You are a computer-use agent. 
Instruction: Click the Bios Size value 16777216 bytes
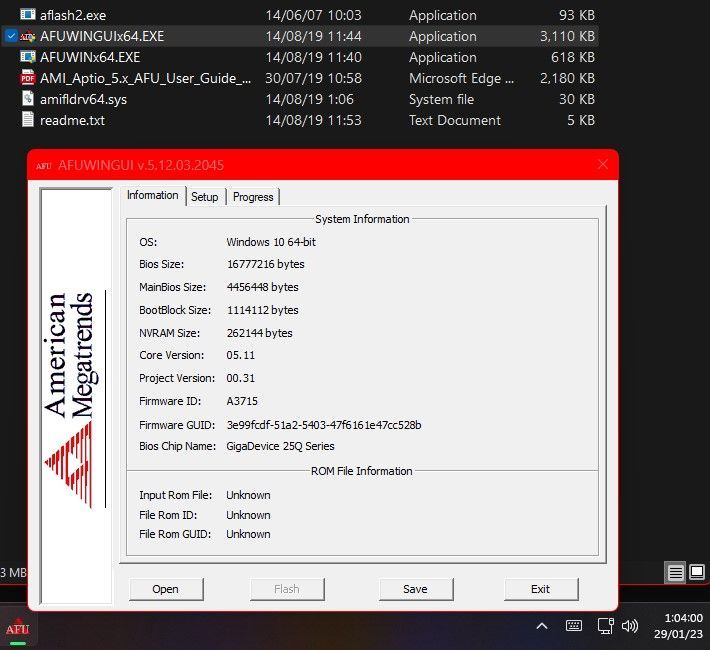[265, 264]
